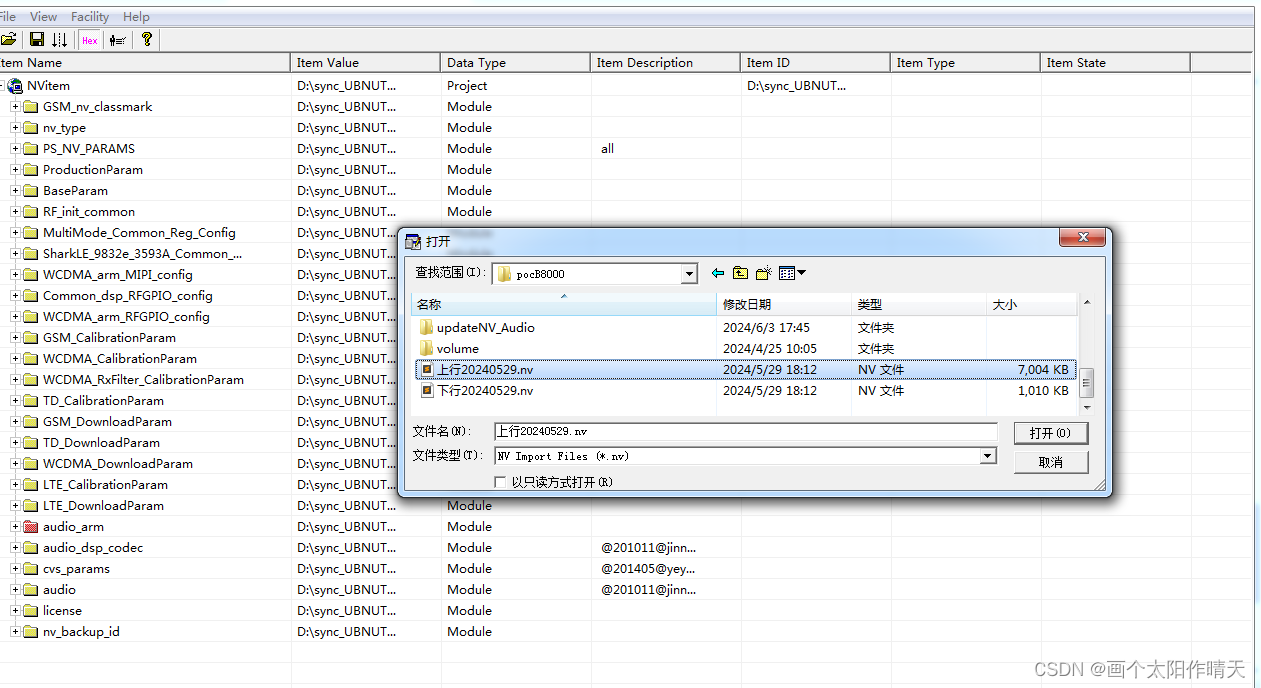Click the Help question-mark toolbar icon
1261x688 pixels.
coord(146,39)
